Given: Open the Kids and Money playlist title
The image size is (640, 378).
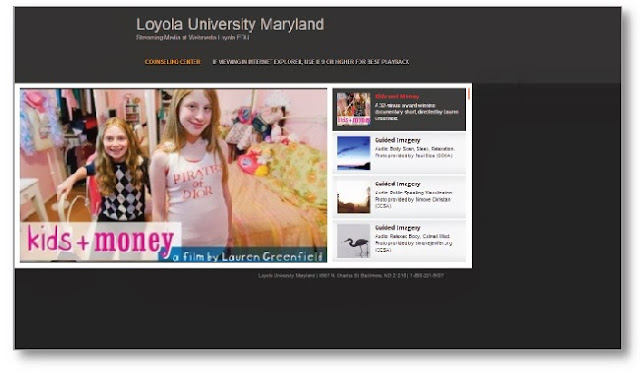Looking at the screenshot, I should click(397, 96).
